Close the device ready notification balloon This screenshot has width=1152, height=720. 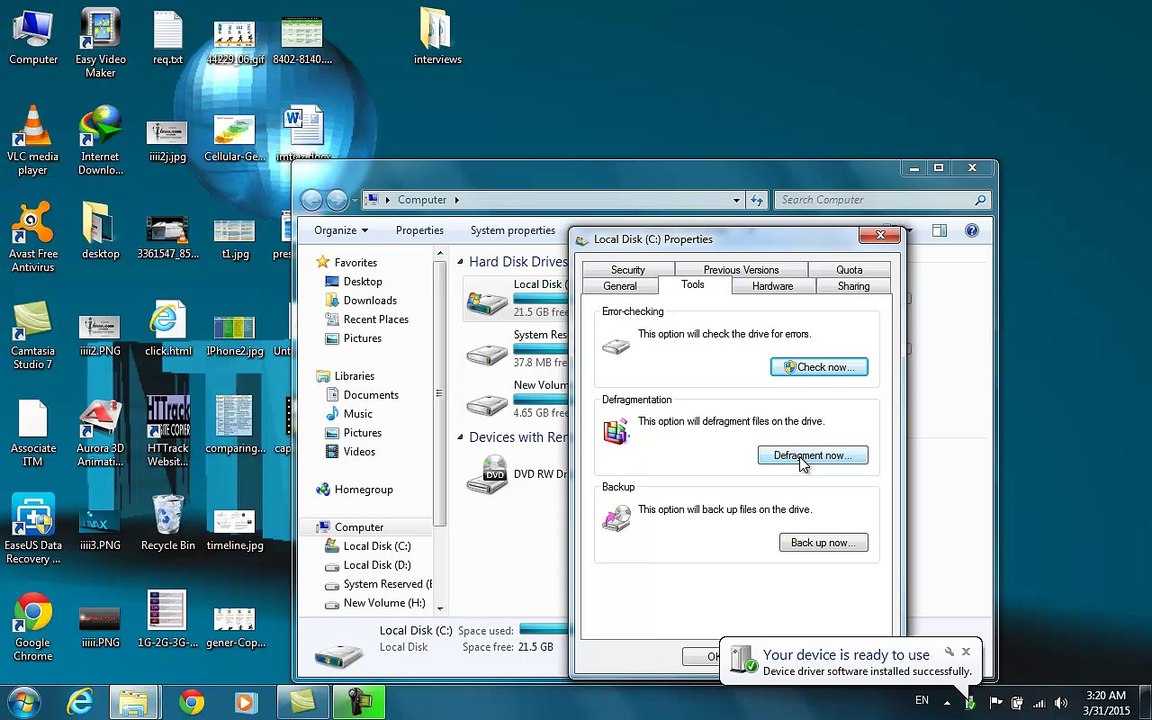pos(966,652)
